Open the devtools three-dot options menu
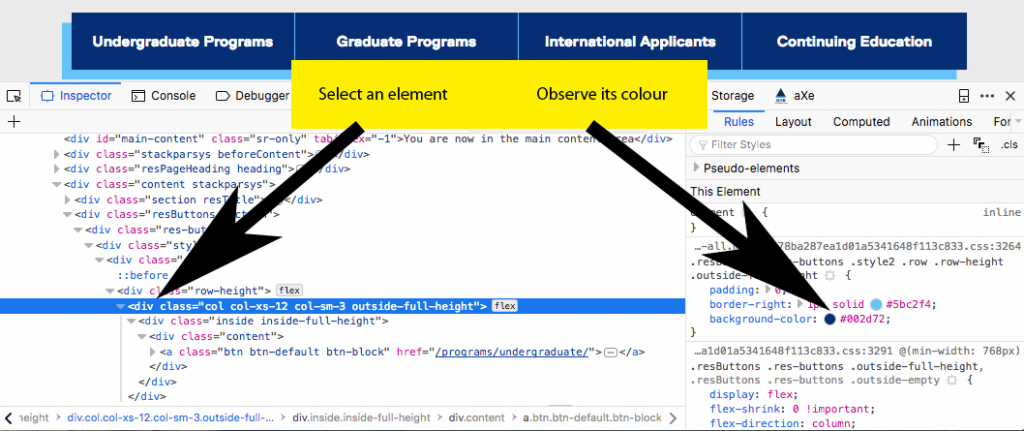The image size is (1024, 431). [987, 96]
